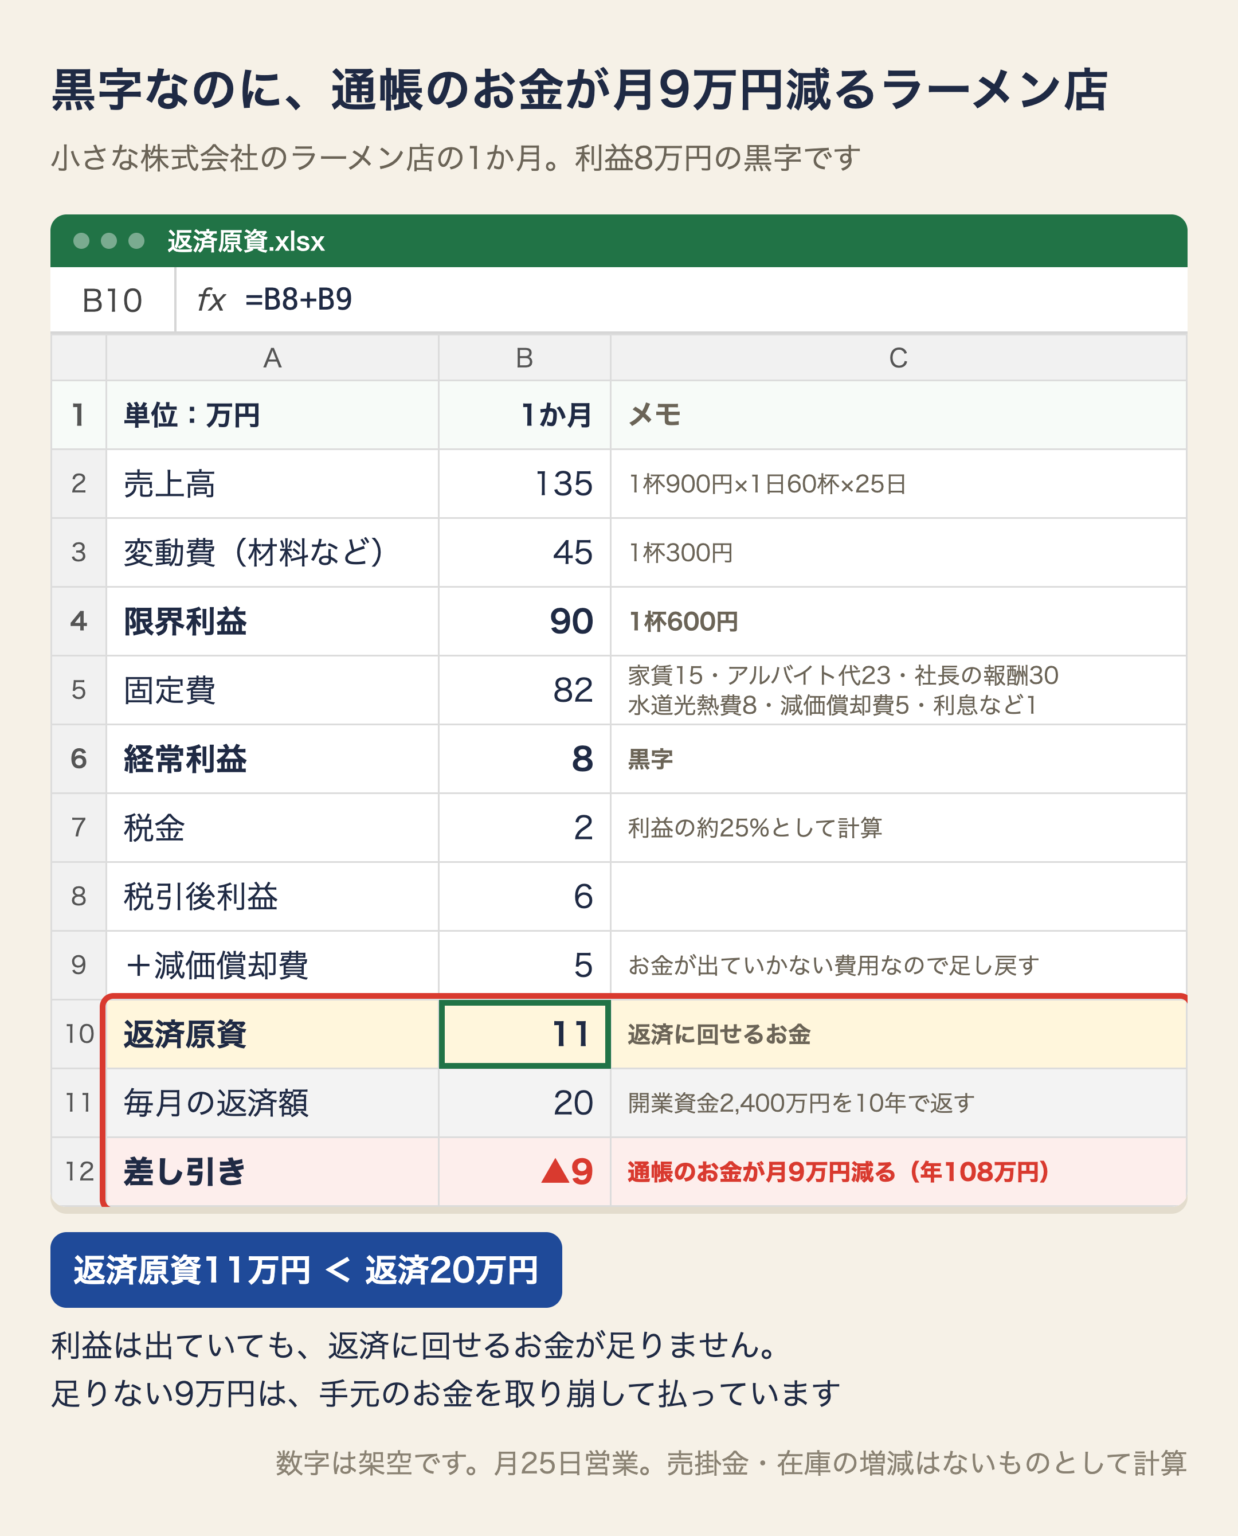
Task: Select row header 4
Action: tap(79, 621)
